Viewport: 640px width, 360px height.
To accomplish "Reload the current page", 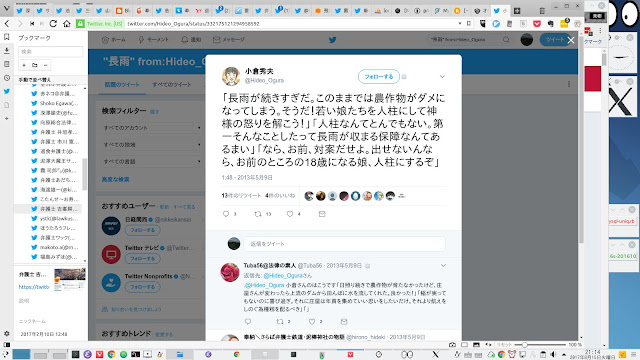I will (x=53, y=24).
